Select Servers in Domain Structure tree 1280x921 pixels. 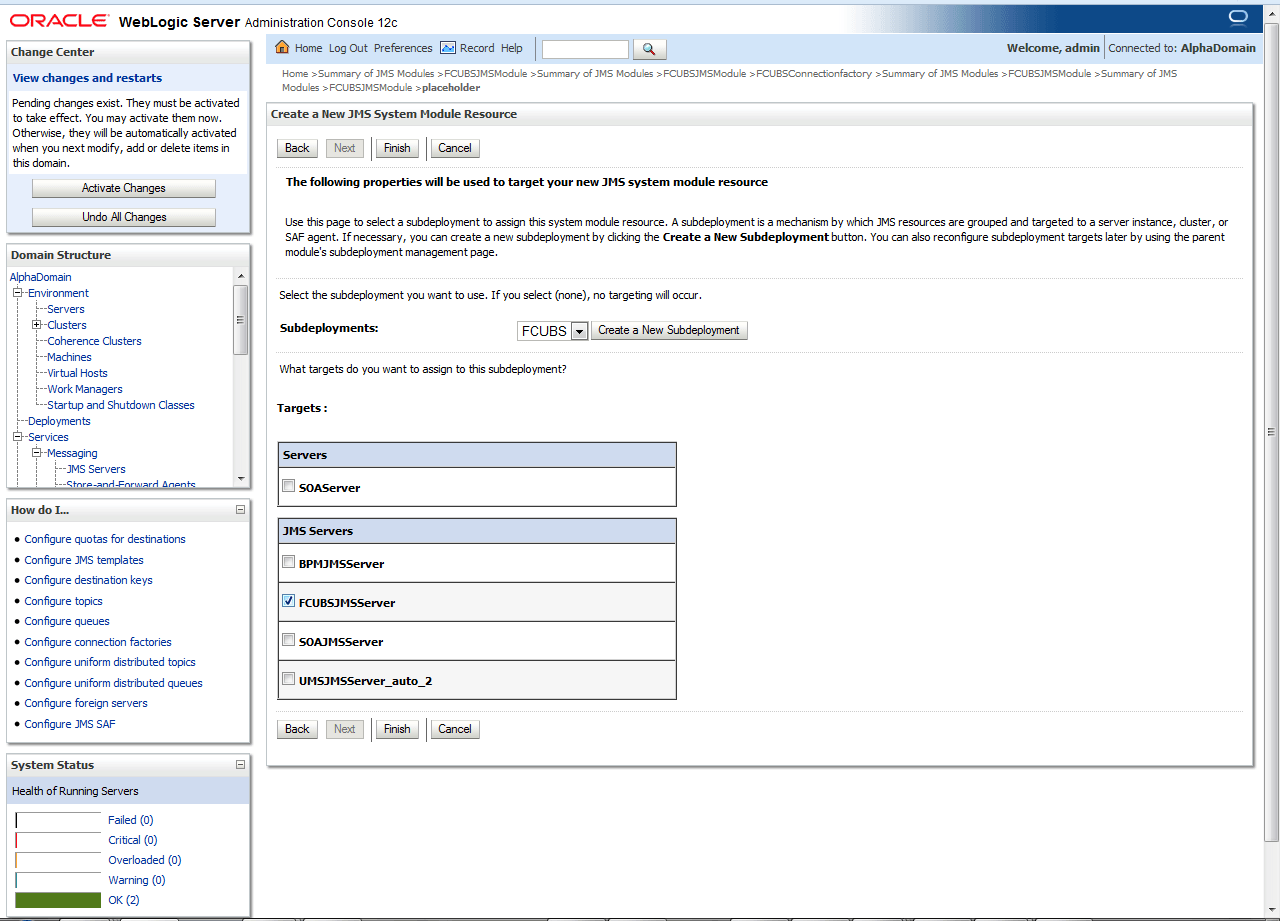tap(66, 309)
